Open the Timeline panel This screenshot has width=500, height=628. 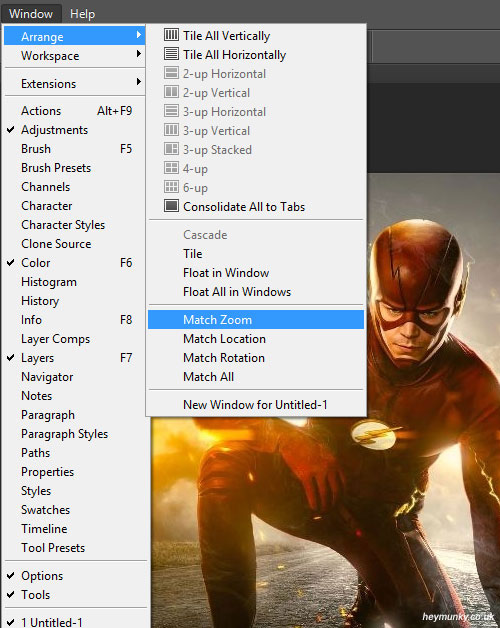tap(75, 529)
